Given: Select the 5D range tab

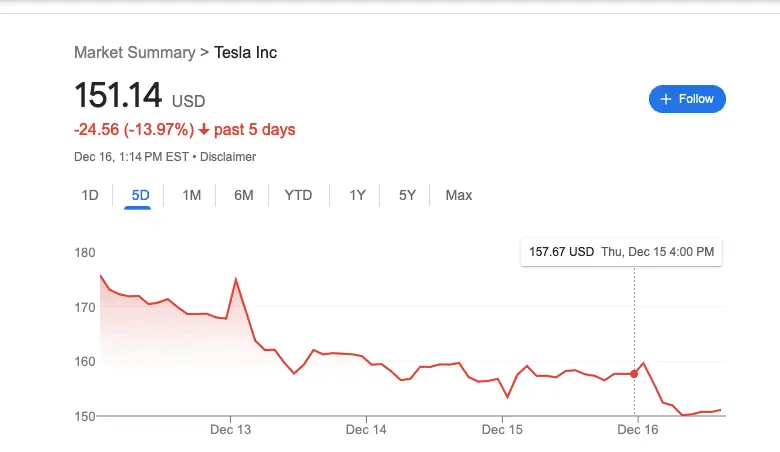Looking at the screenshot, I should (x=140, y=195).
